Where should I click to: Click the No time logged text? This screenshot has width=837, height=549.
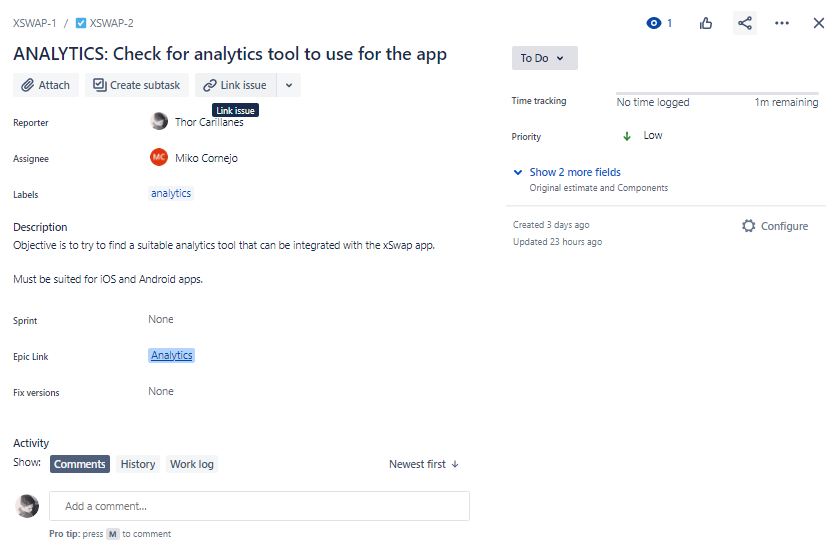(x=653, y=102)
